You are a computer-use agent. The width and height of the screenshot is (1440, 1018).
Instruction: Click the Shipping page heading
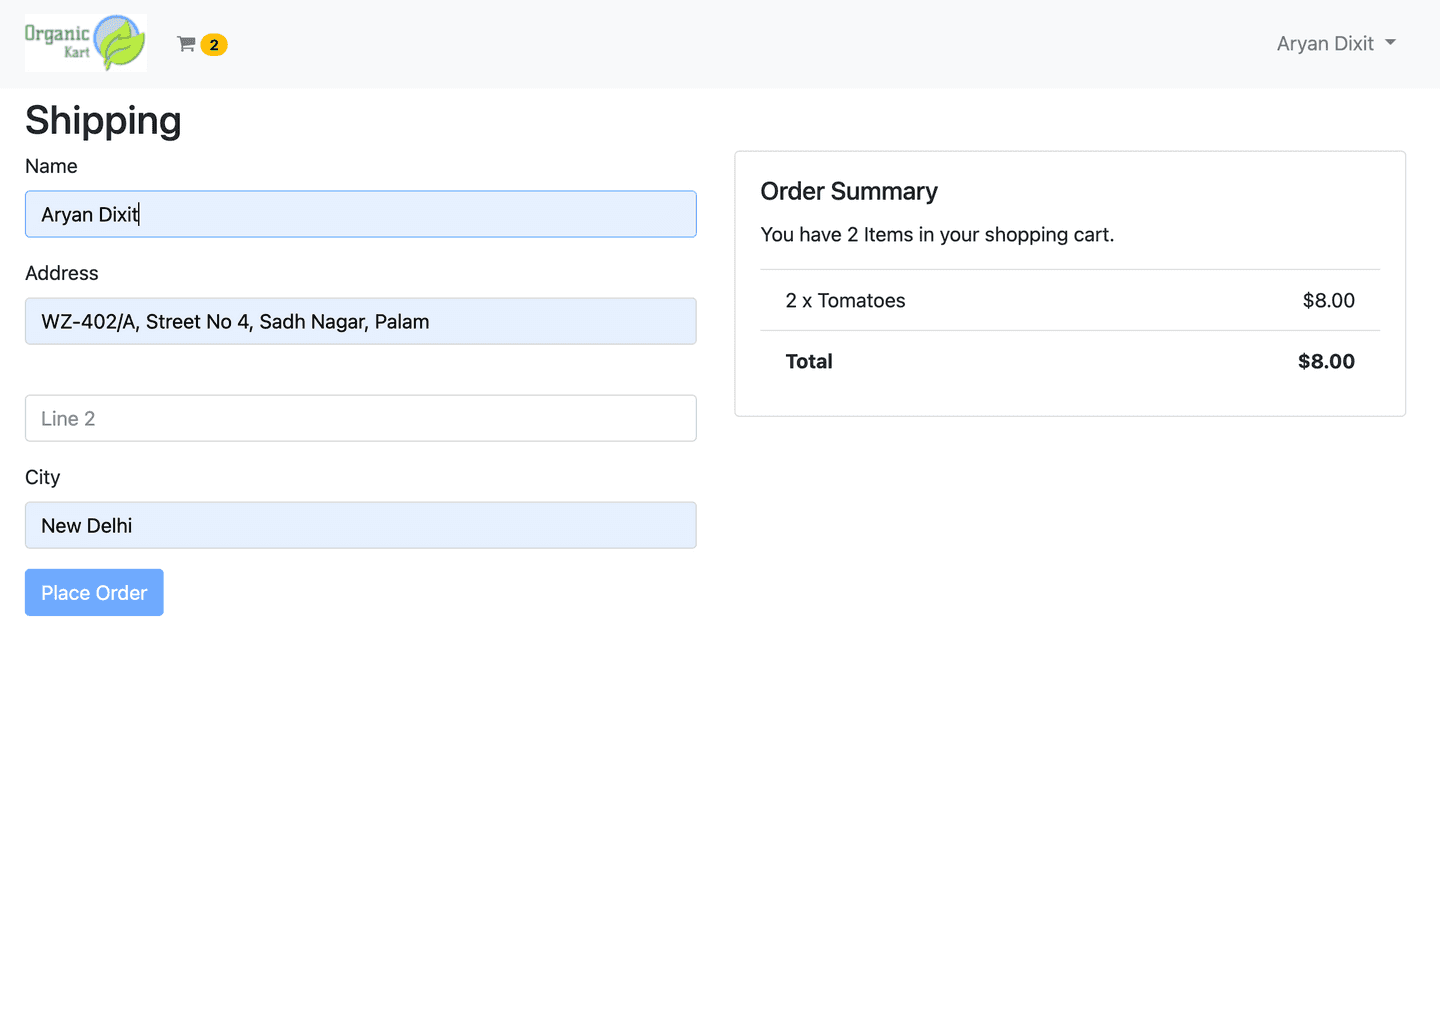103,120
